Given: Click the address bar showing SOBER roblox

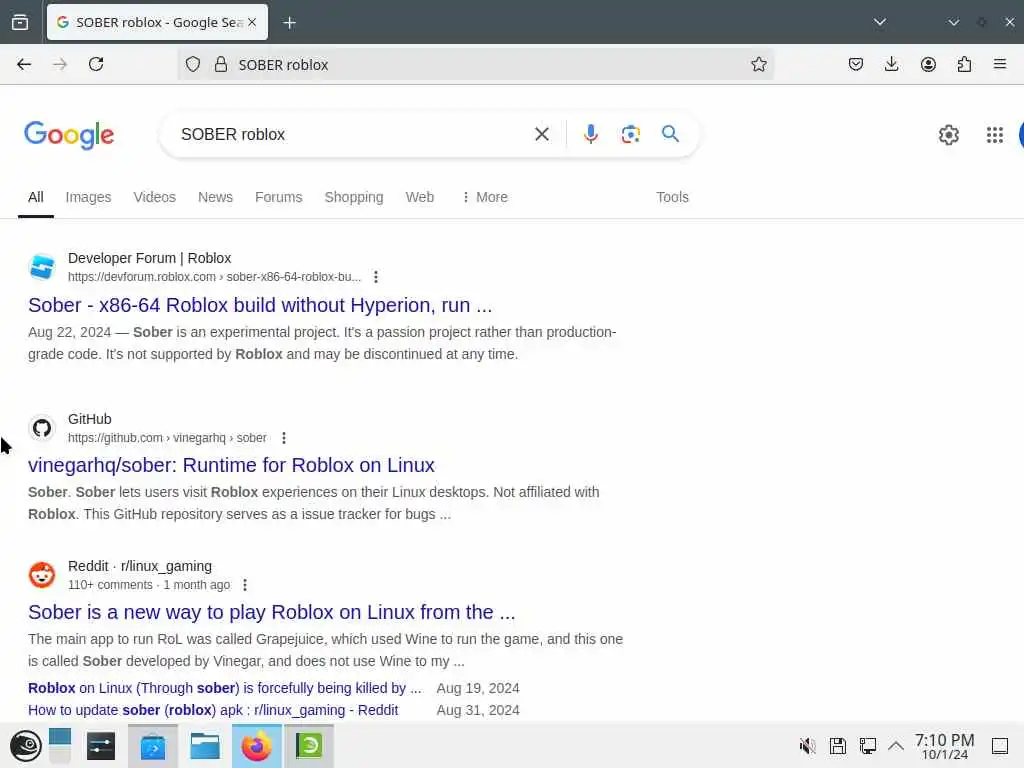Looking at the screenshot, I should pyautogui.click(x=490, y=64).
